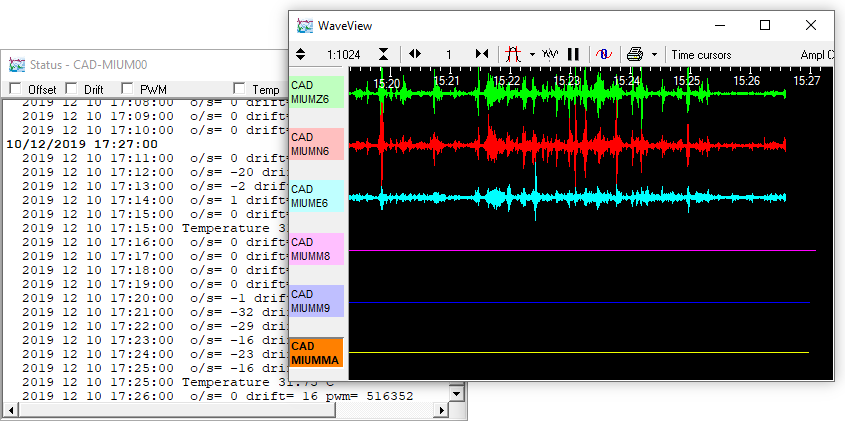Viewport: 845px width, 421px height.
Task: Enable the PWM checkbox in Status window
Action: pyautogui.click(x=127, y=88)
